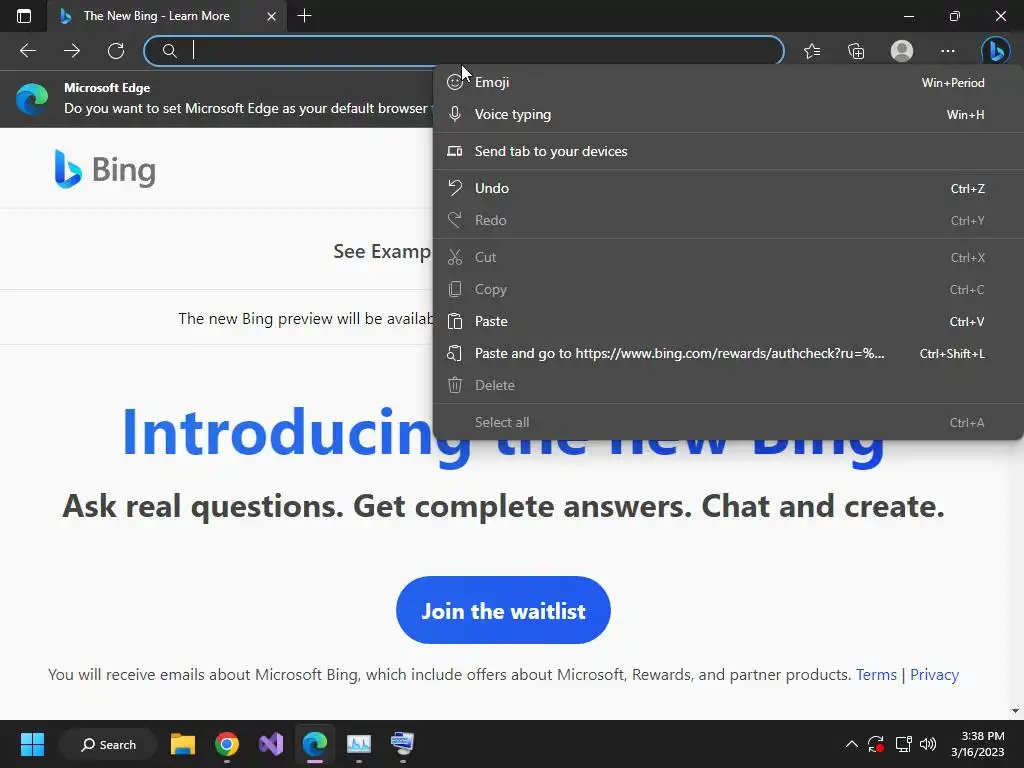
Task: Open File Explorer from the taskbar
Action: coord(183,744)
